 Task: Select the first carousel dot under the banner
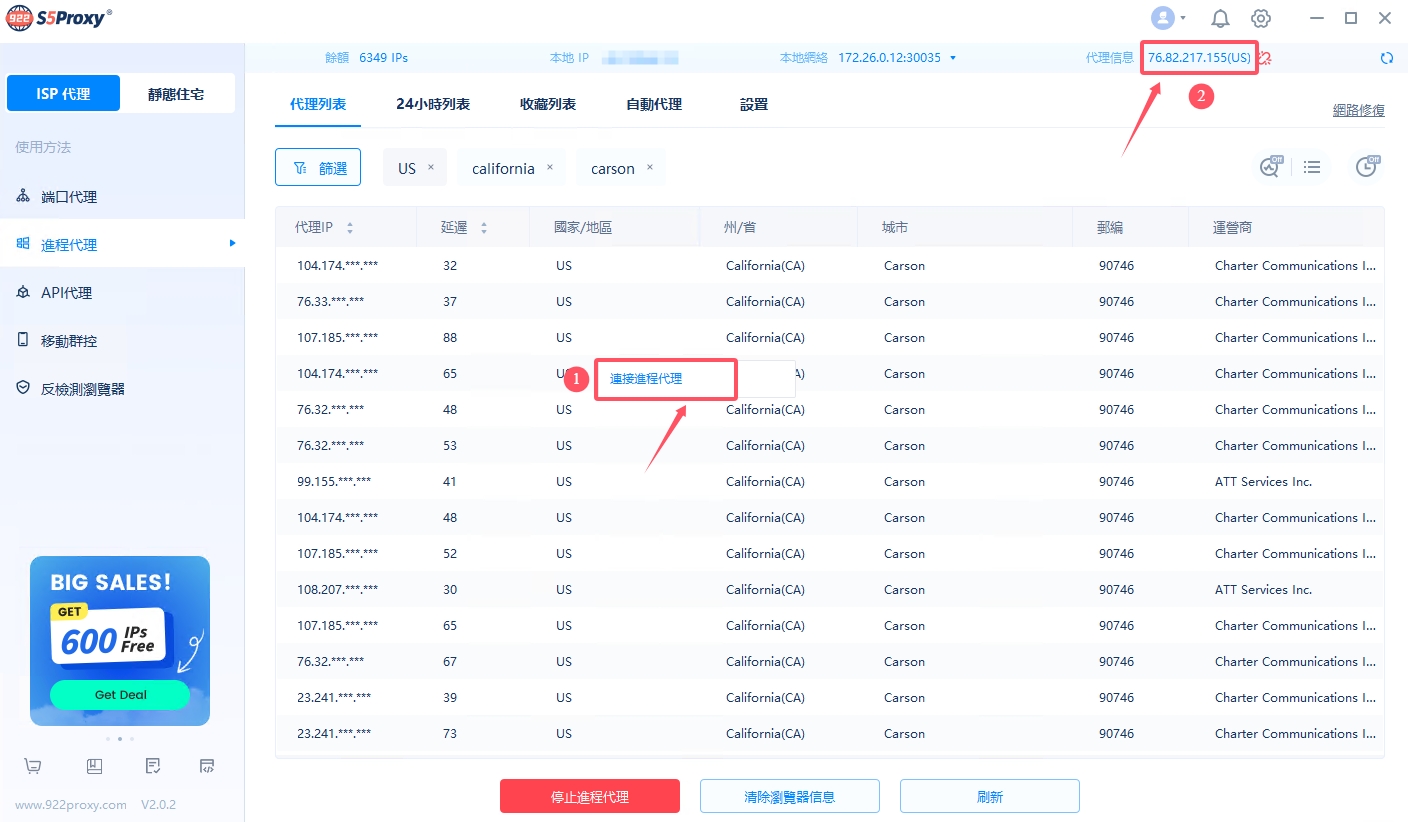coord(107,739)
